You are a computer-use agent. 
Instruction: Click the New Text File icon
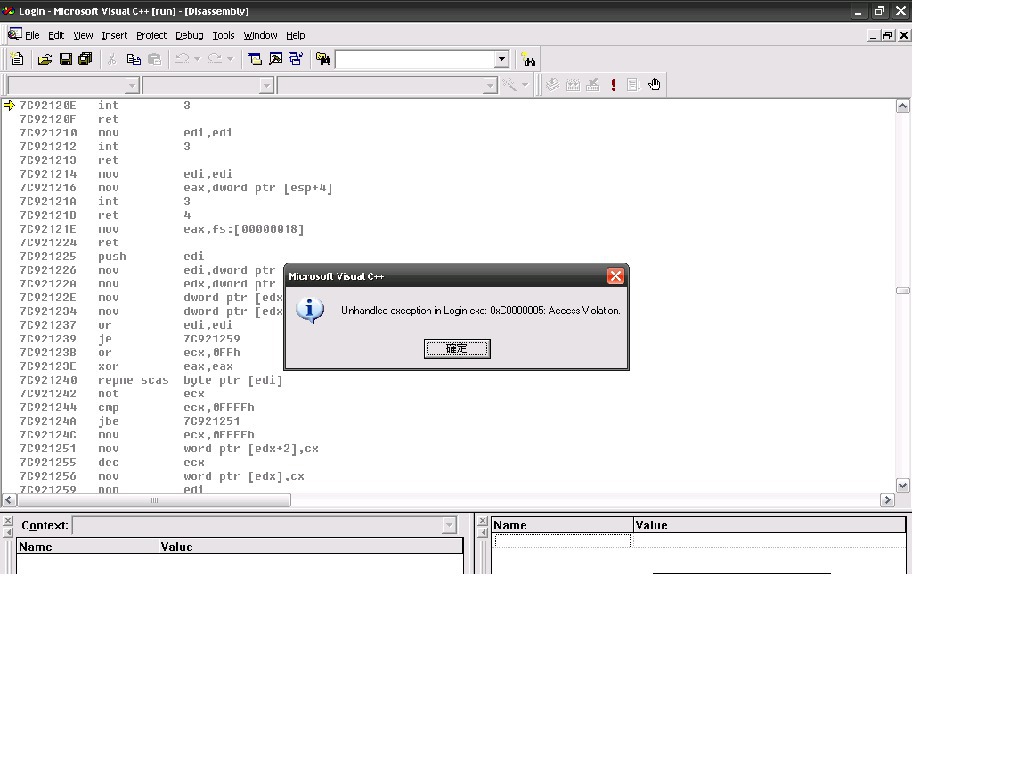point(17,59)
